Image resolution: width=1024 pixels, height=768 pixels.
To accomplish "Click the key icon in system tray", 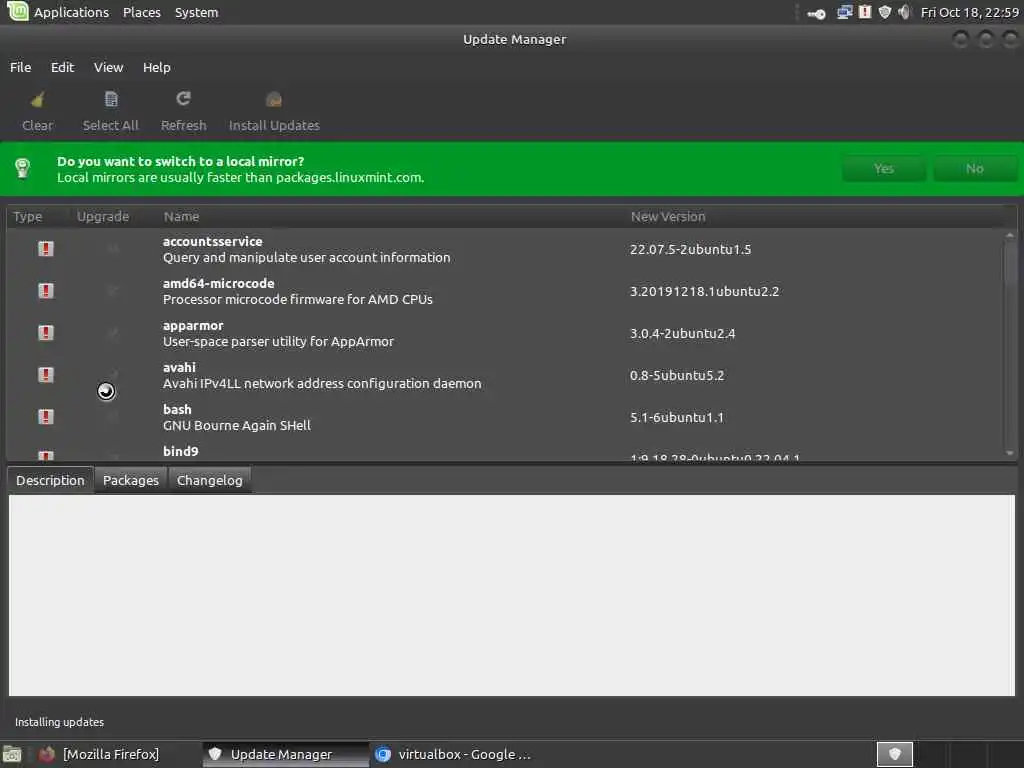I will [816, 13].
